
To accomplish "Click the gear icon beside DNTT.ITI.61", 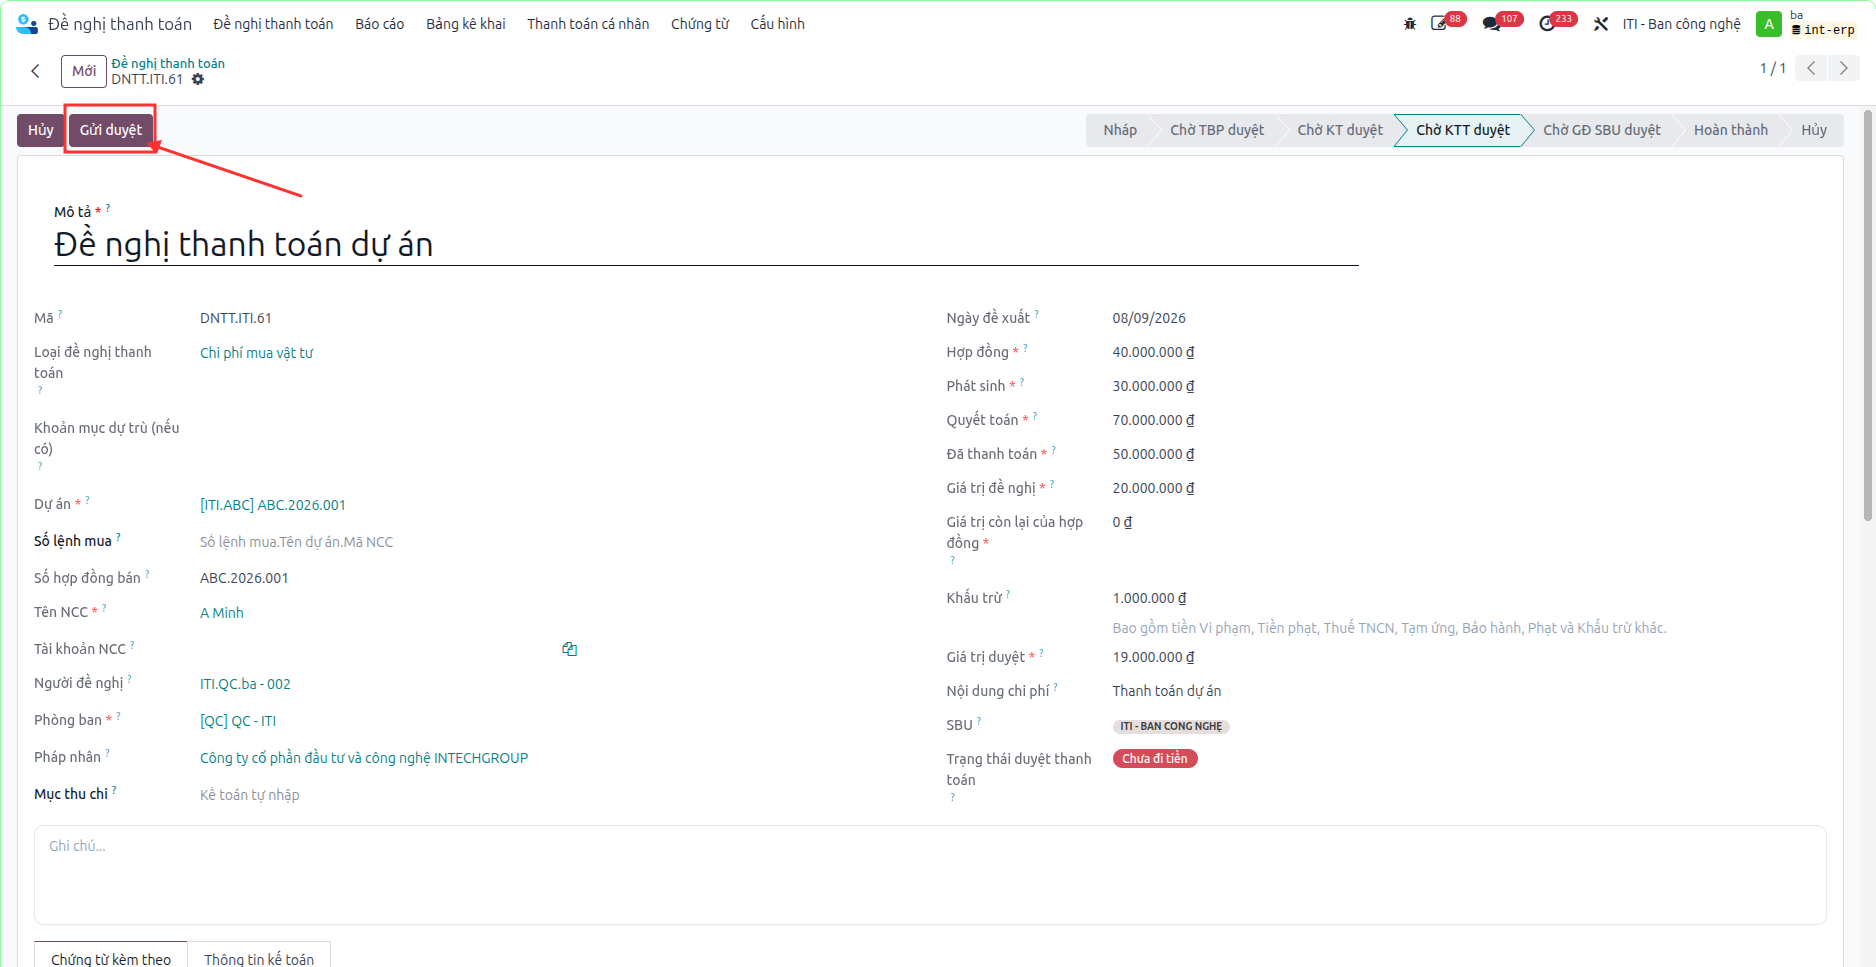I will pos(198,79).
